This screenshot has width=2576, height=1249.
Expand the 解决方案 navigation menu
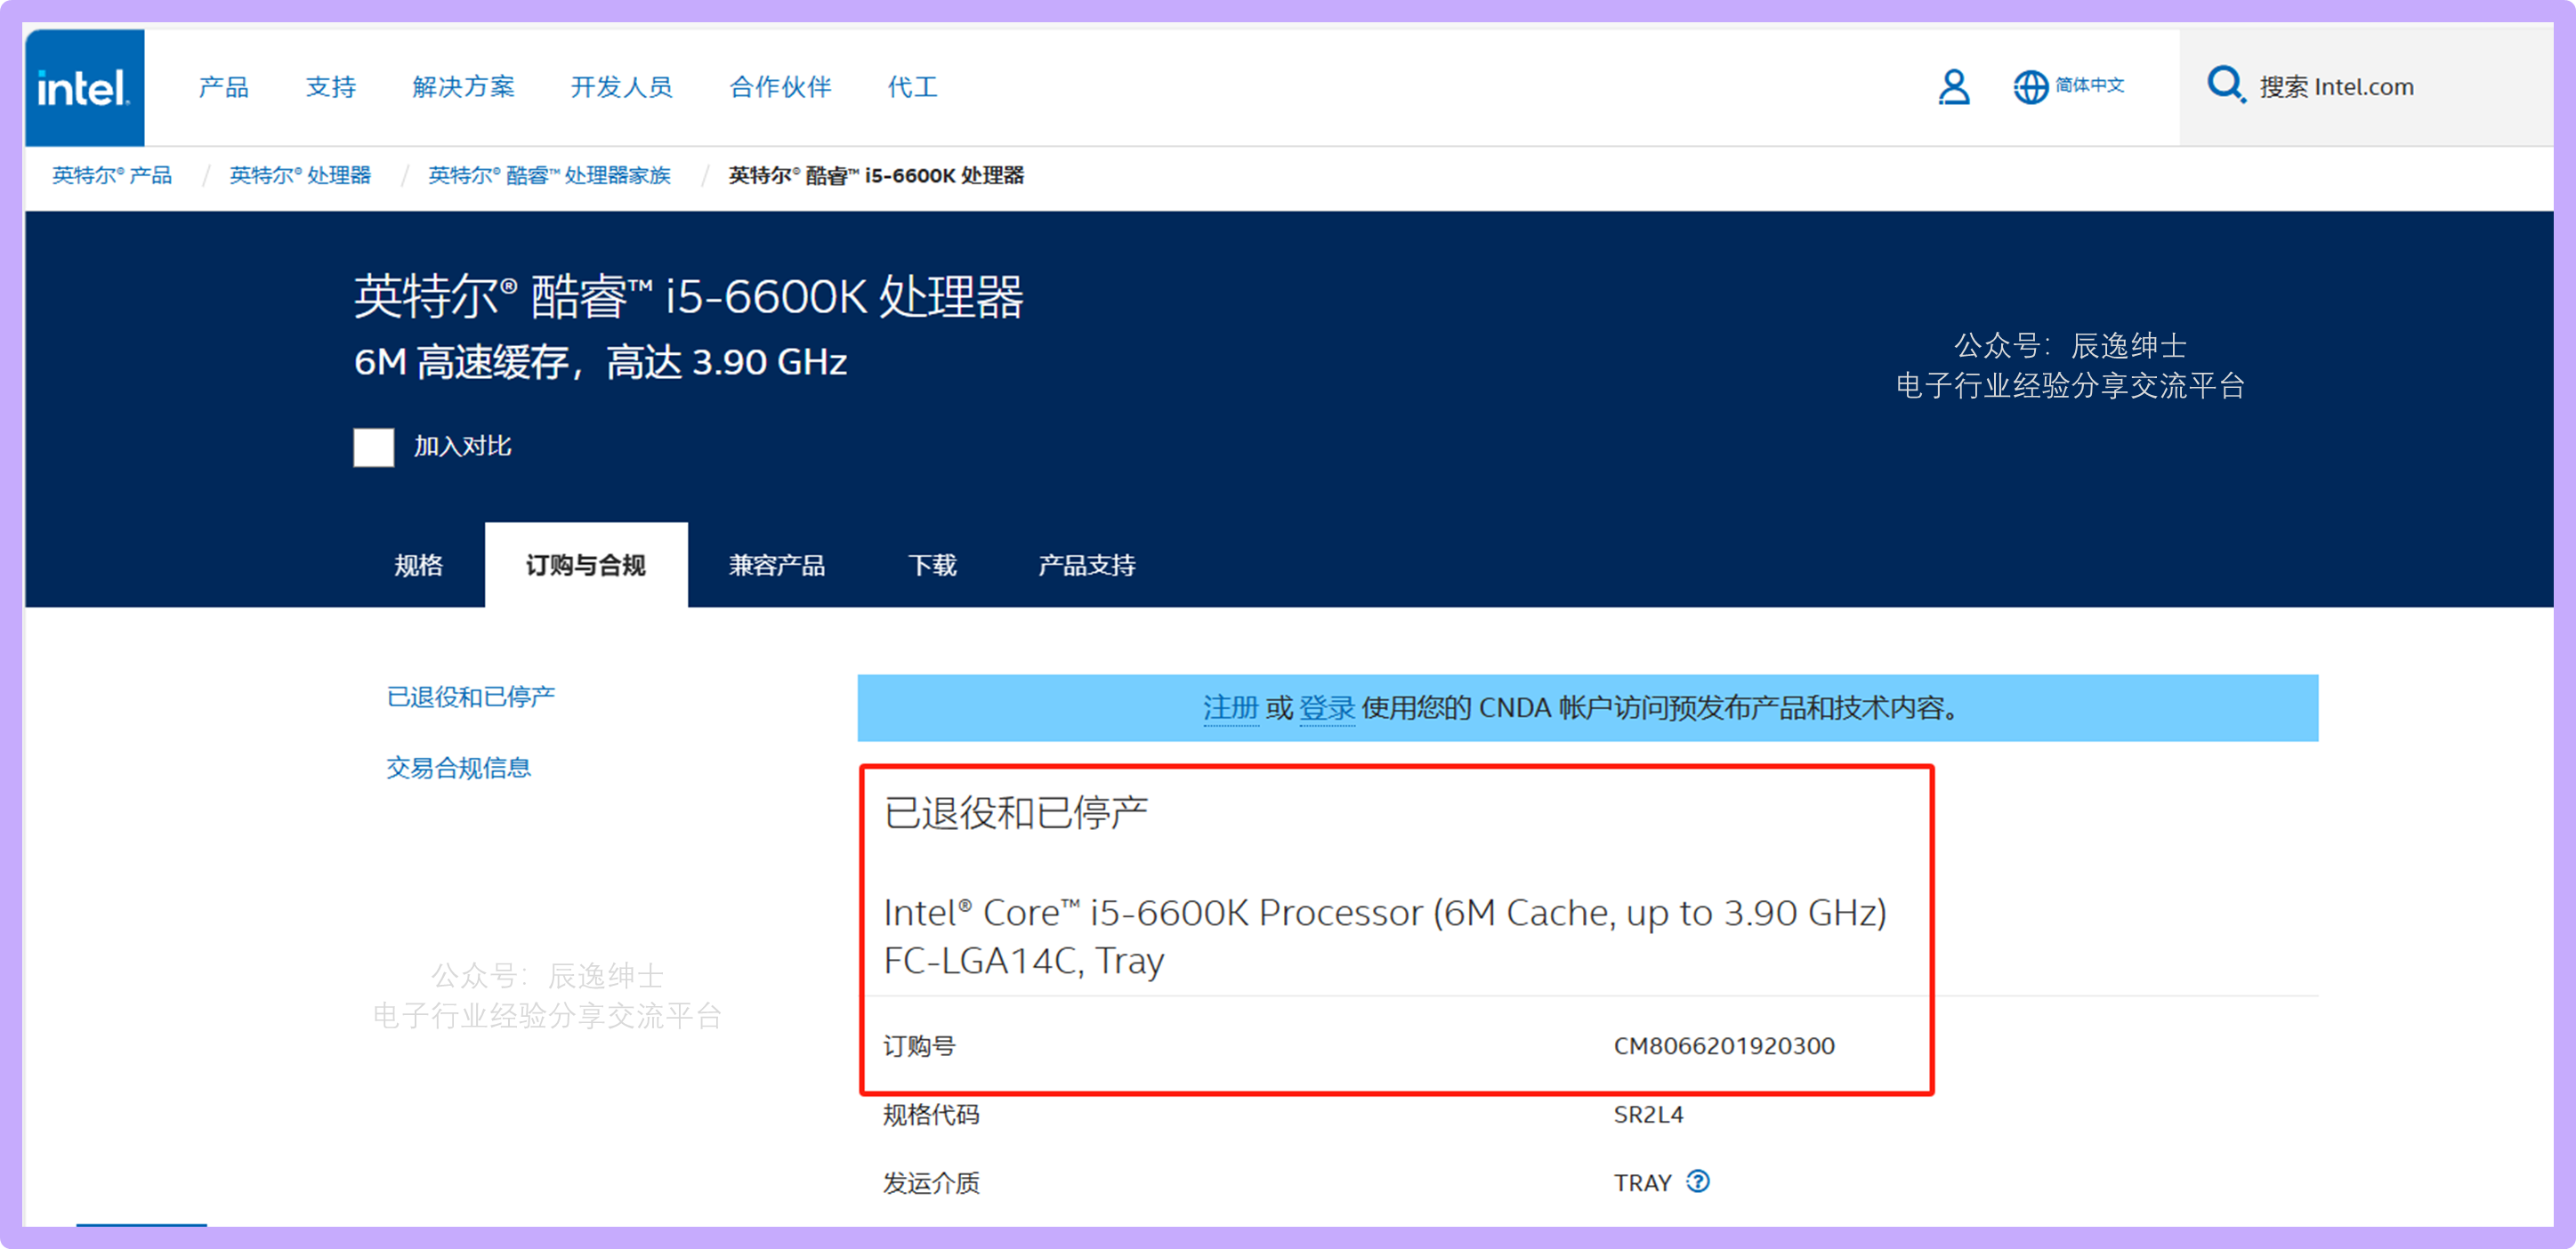[x=463, y=87]
